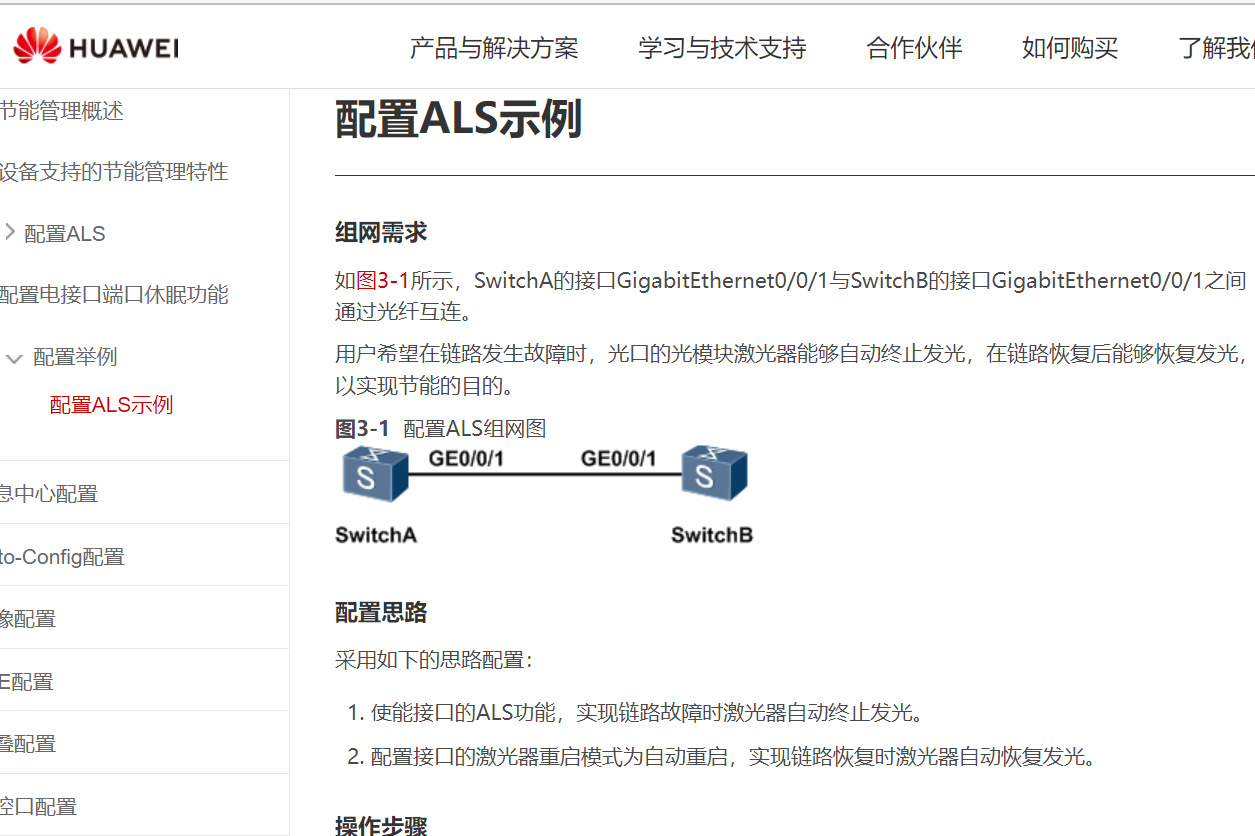
Task: Click the GE0/0/1 label next to SwitchB
Action: click(x=619, y=459)
